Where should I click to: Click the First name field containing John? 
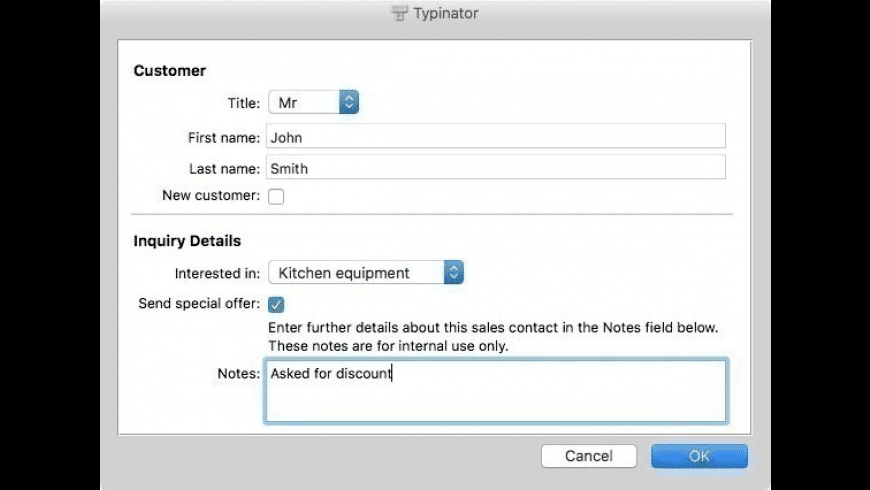point(495,137)
